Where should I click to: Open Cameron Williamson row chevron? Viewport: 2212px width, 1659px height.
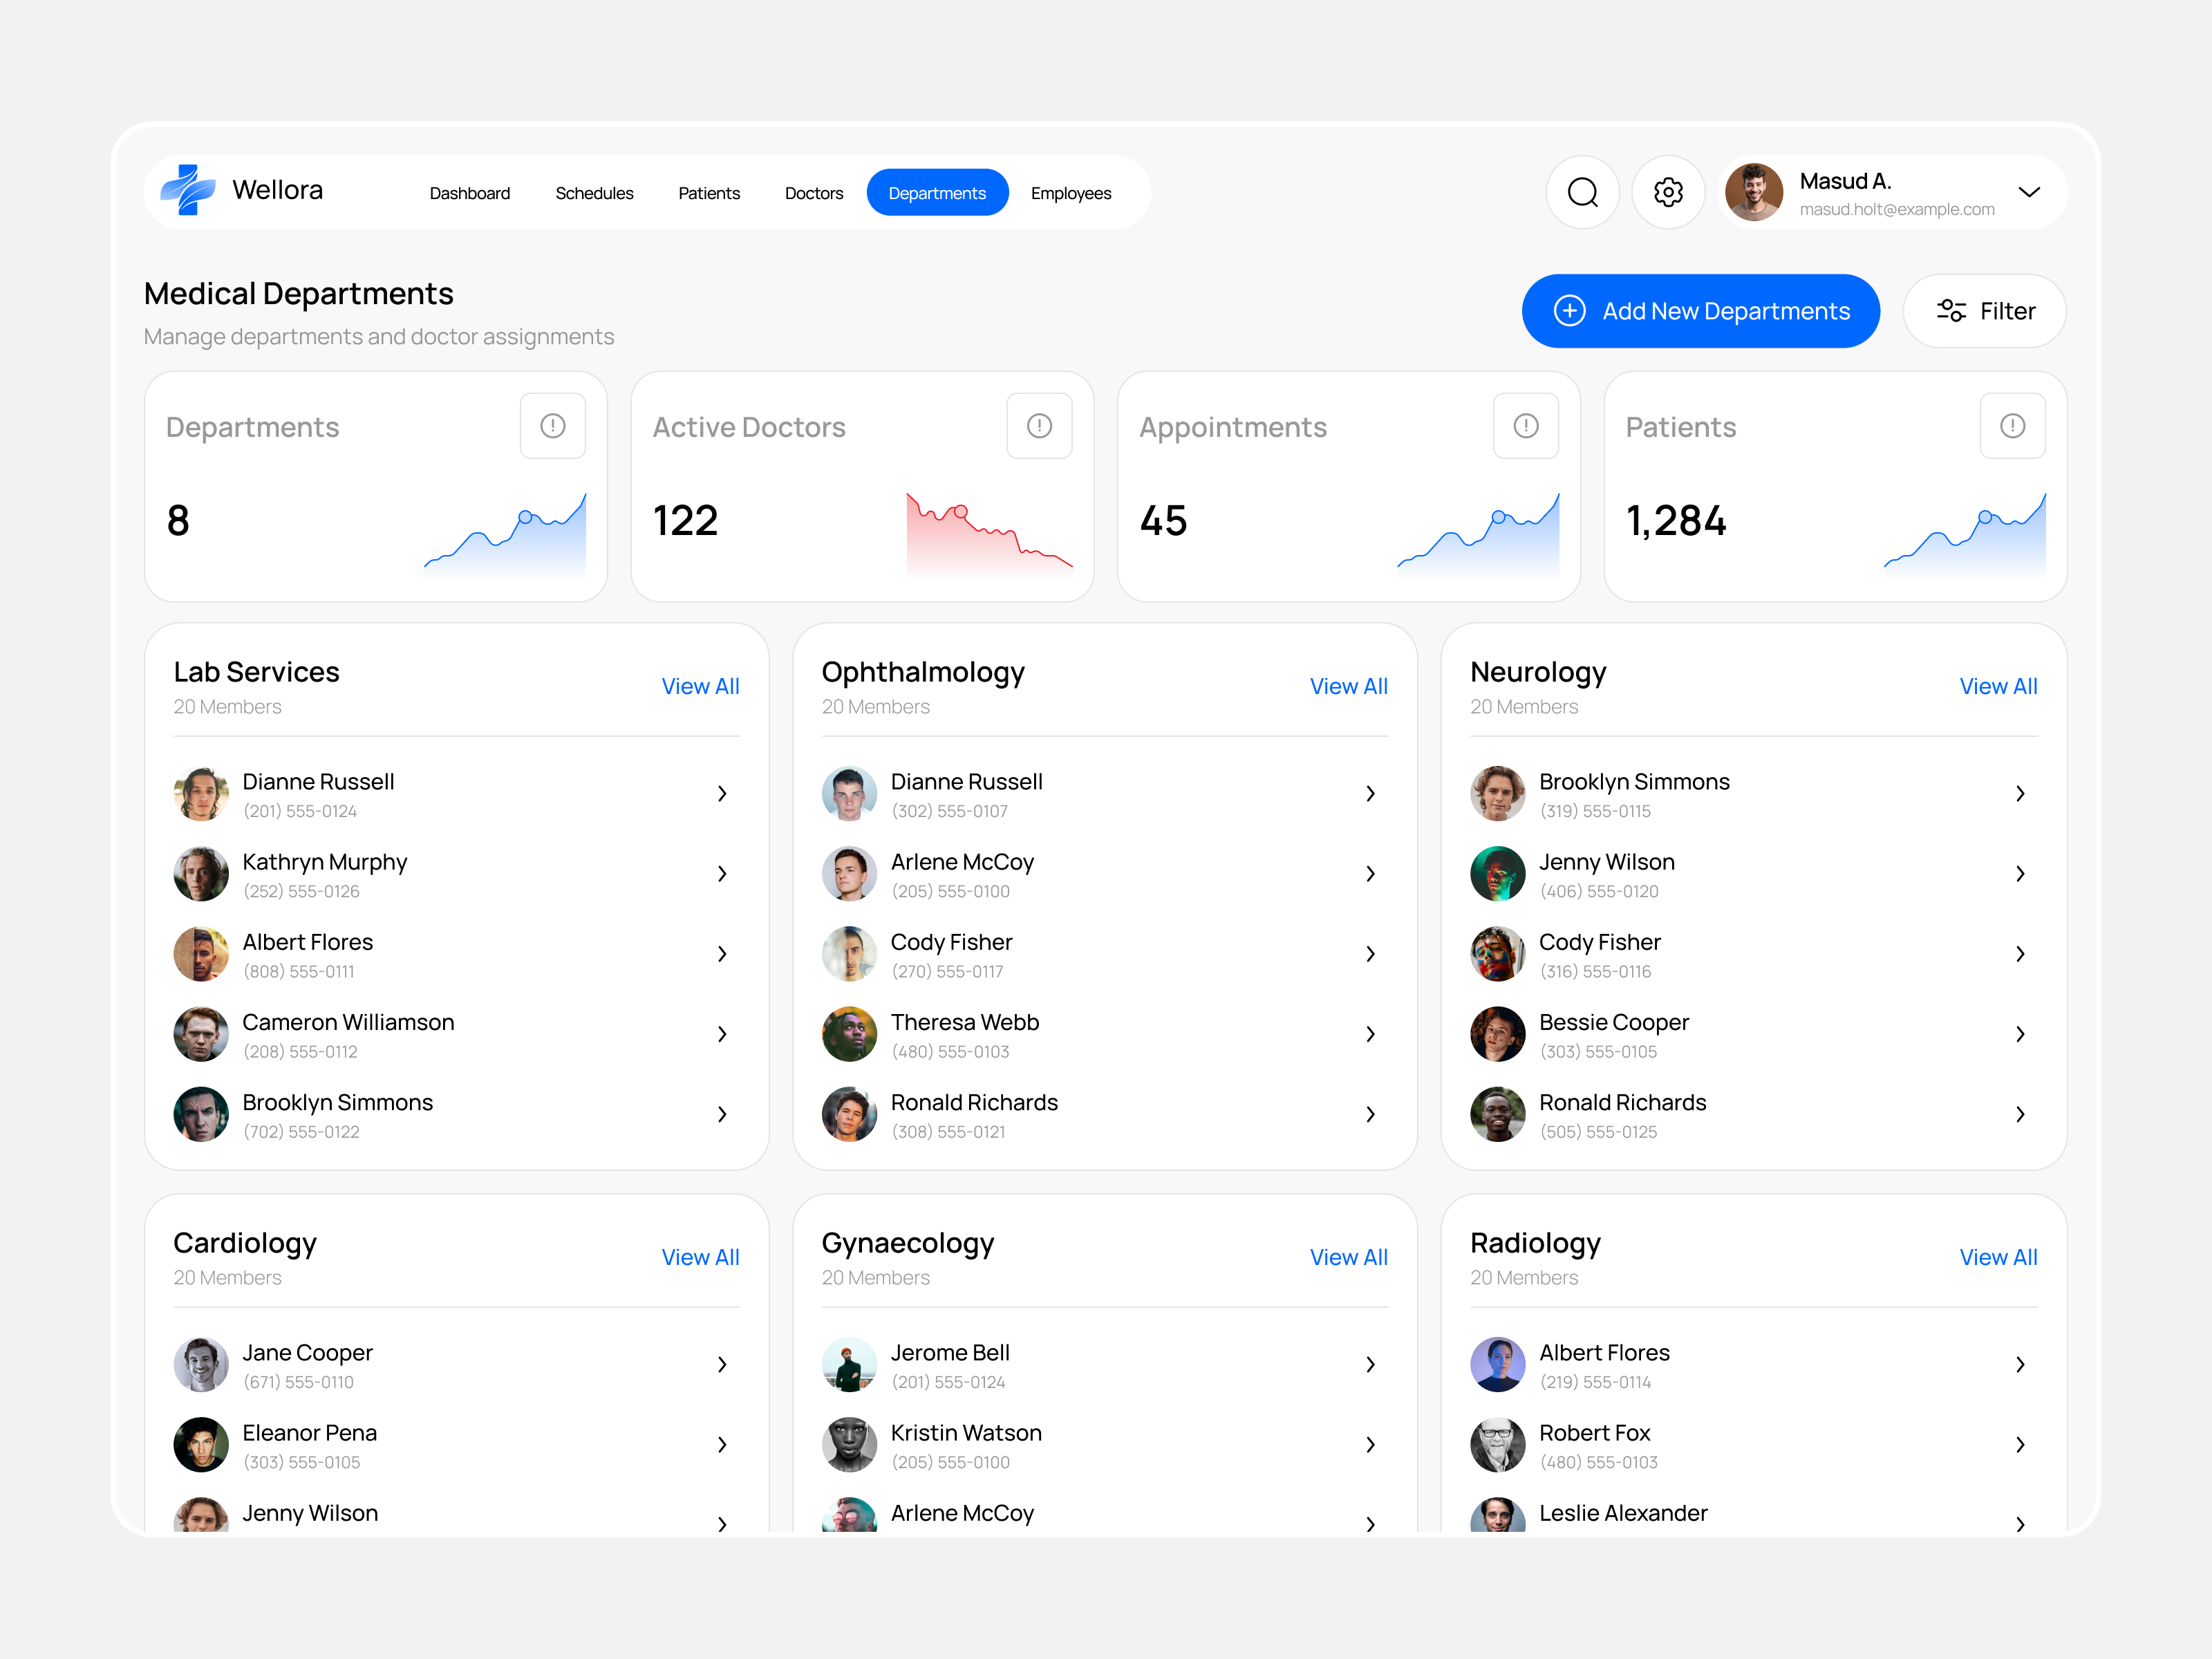point(722,1034)
